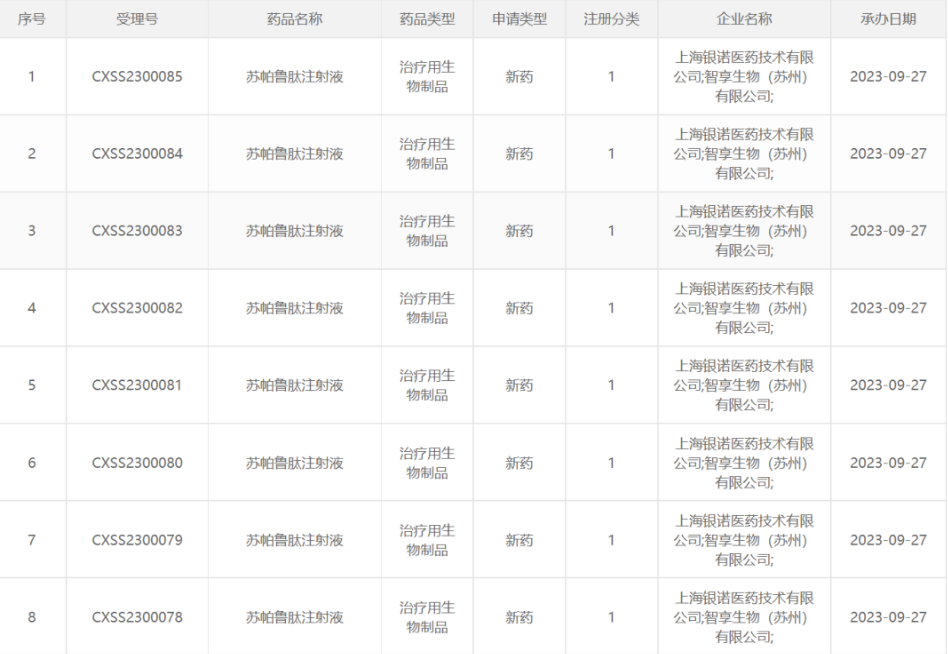Click 治疗用生物制品 in row CXSS2300083
948x654 pixels.
427,231
